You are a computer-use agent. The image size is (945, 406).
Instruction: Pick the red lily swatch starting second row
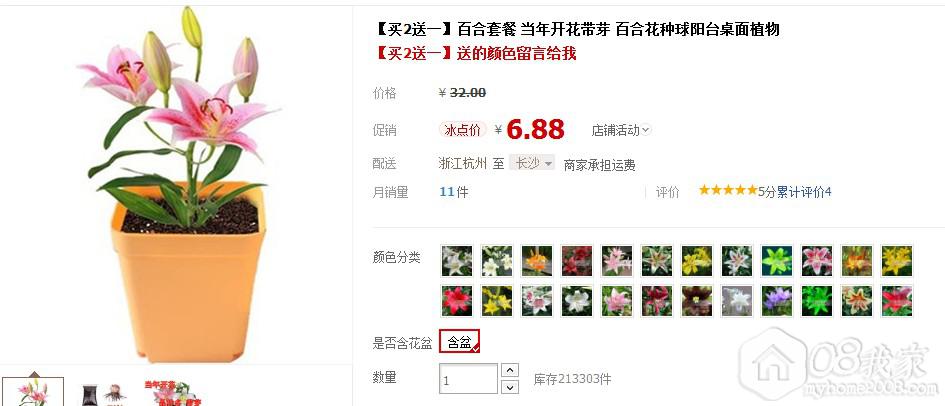pos(456,301)
